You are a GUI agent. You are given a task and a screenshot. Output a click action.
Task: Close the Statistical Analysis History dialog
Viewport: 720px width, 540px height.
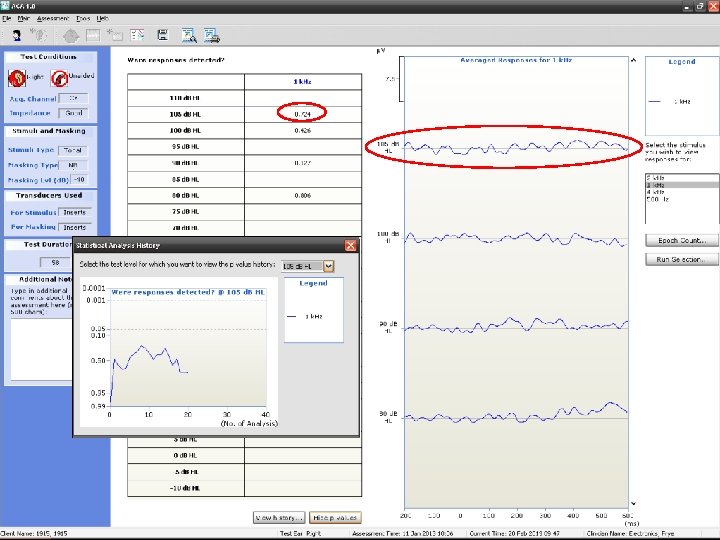click(350, 245)
